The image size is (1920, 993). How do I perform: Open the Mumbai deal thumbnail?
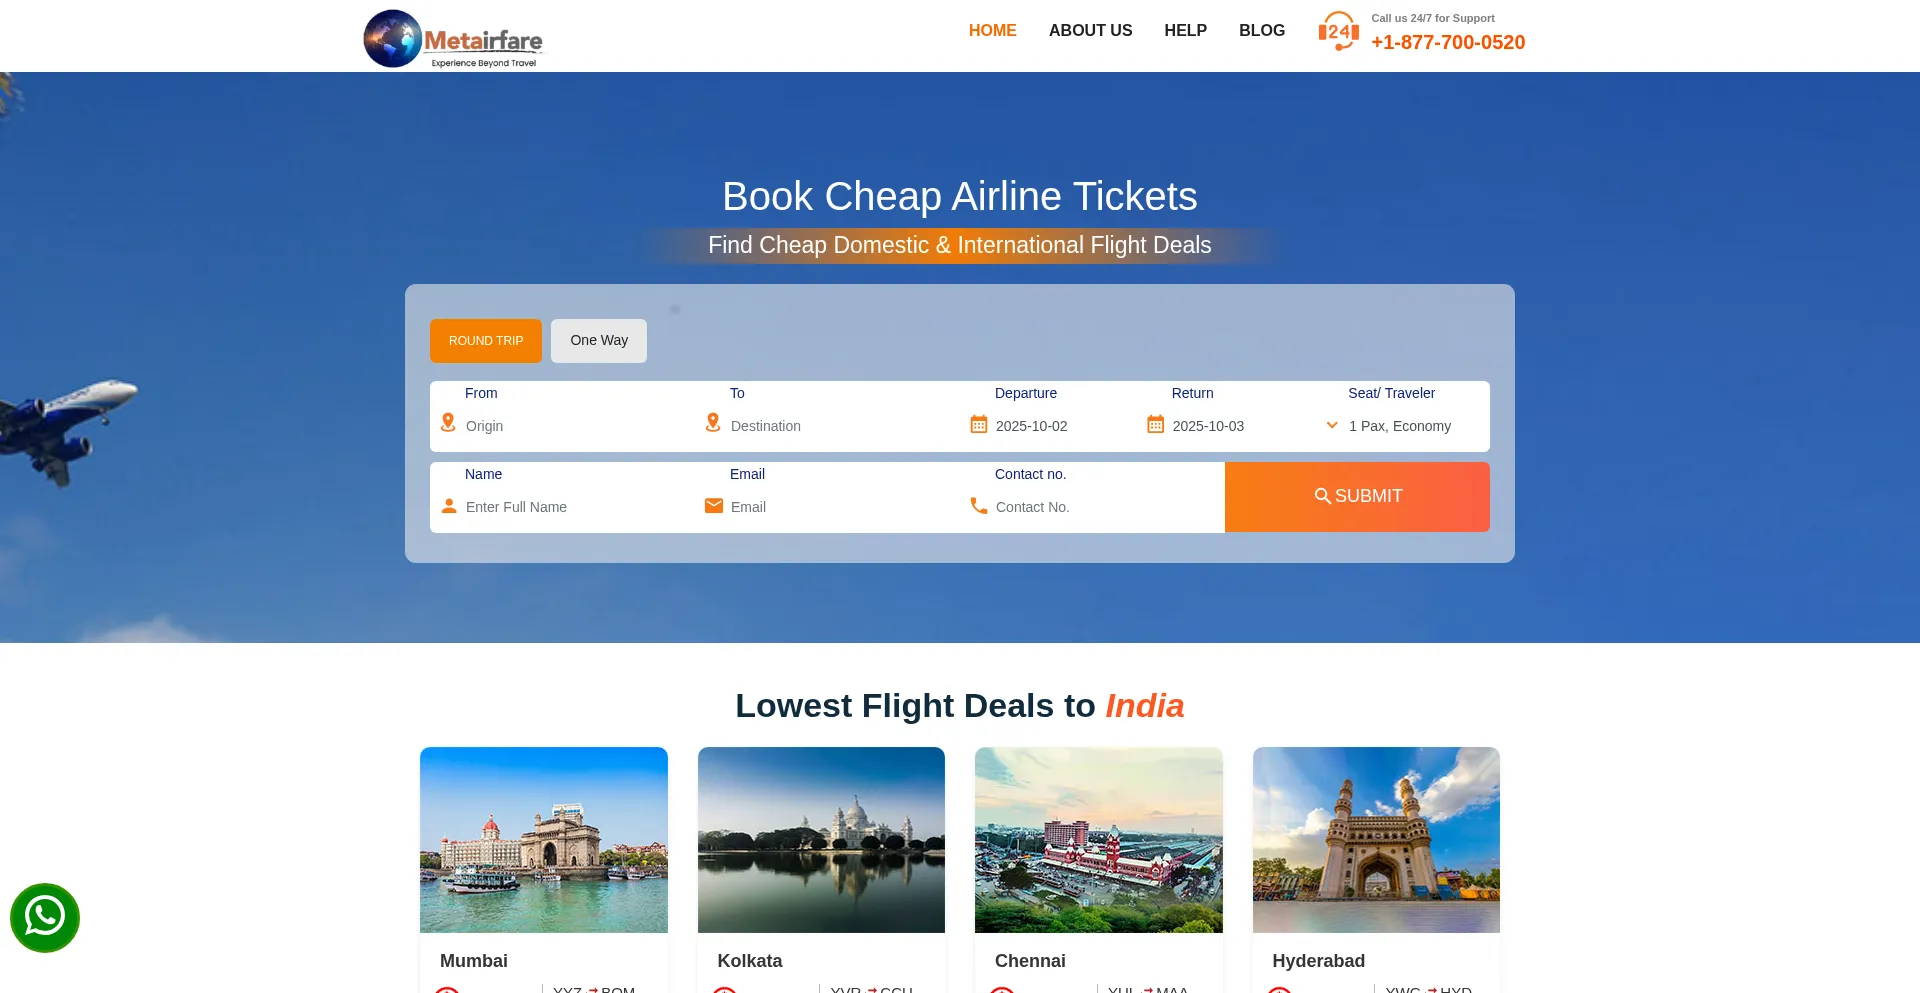544,840
